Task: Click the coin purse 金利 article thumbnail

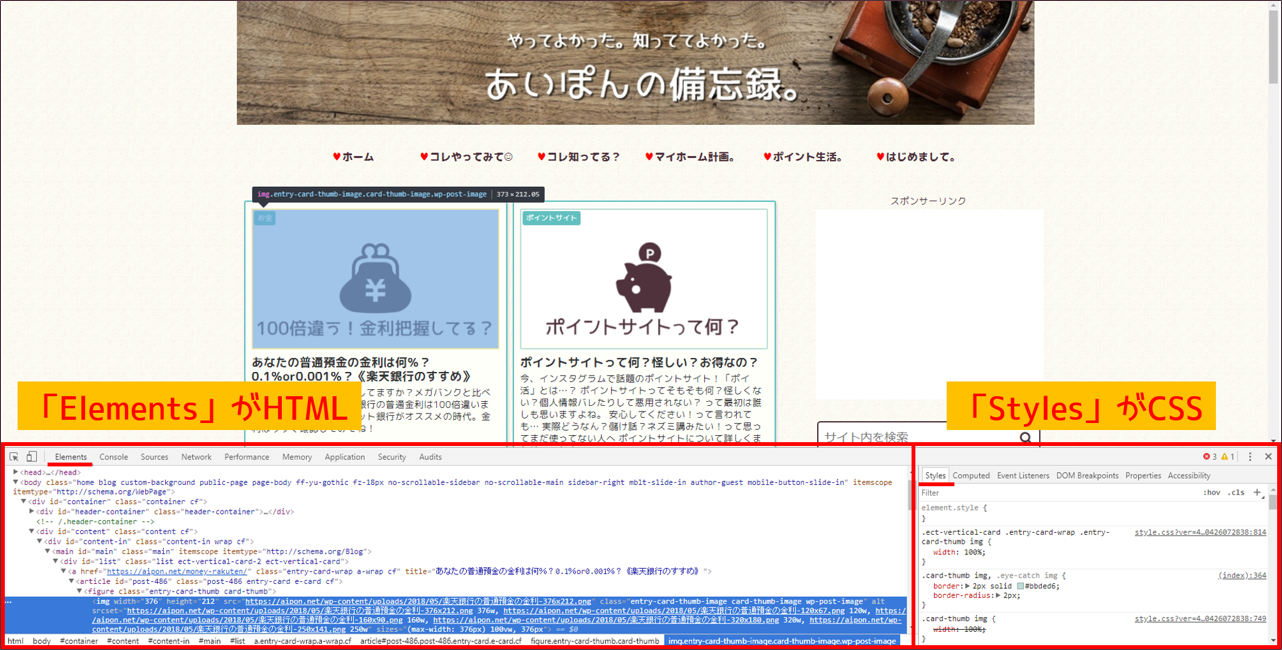Action: tap(375, 279)
